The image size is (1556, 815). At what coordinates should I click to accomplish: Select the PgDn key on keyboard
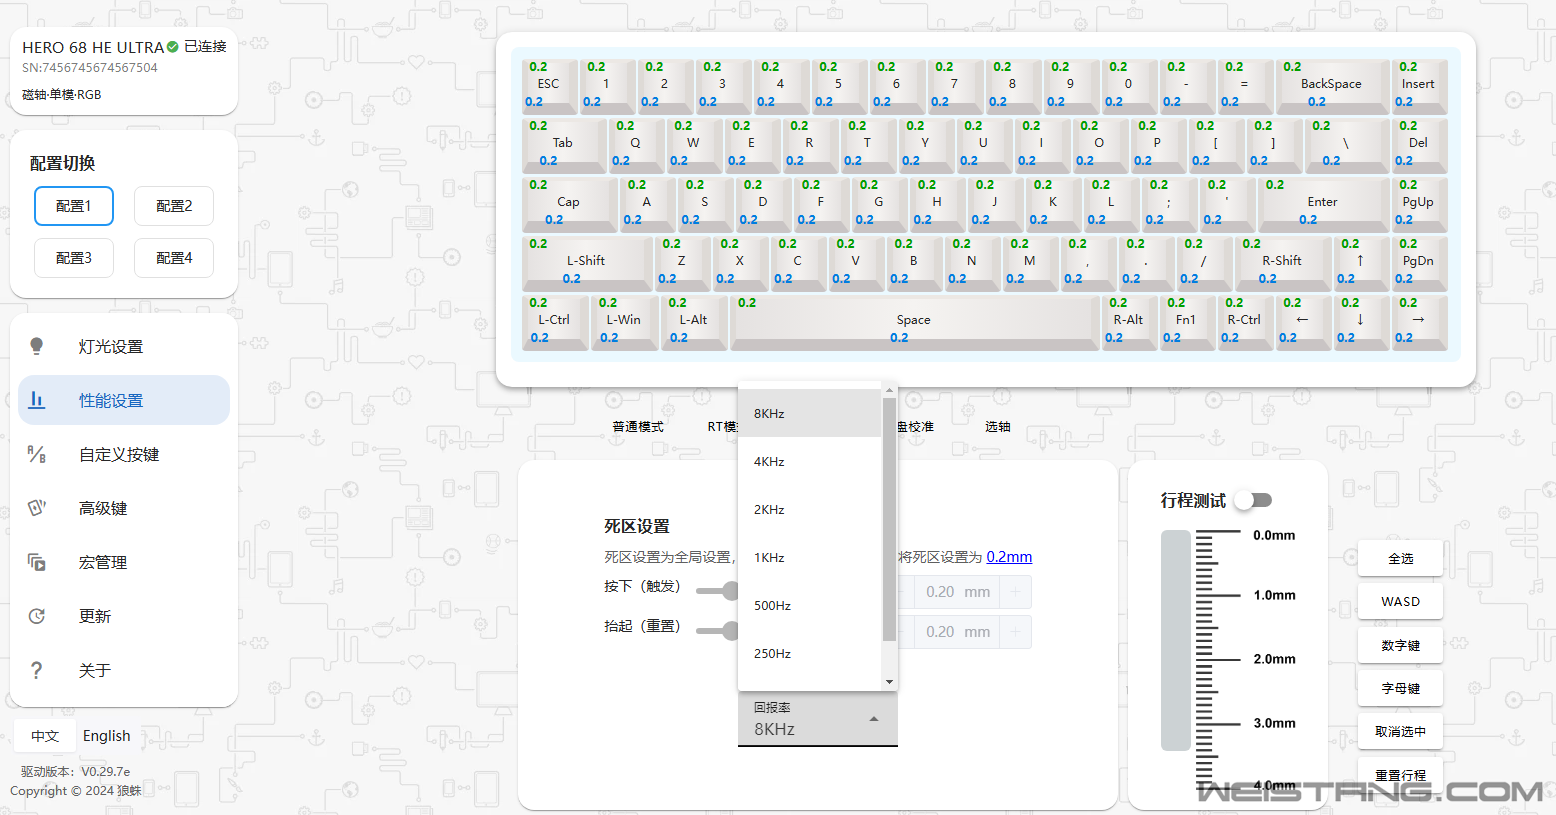[1419, 262]
